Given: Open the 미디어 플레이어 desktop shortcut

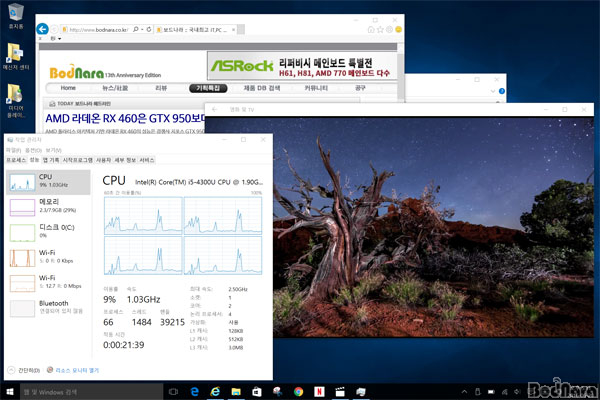Looking at the screenshot, I should [16, 100].
